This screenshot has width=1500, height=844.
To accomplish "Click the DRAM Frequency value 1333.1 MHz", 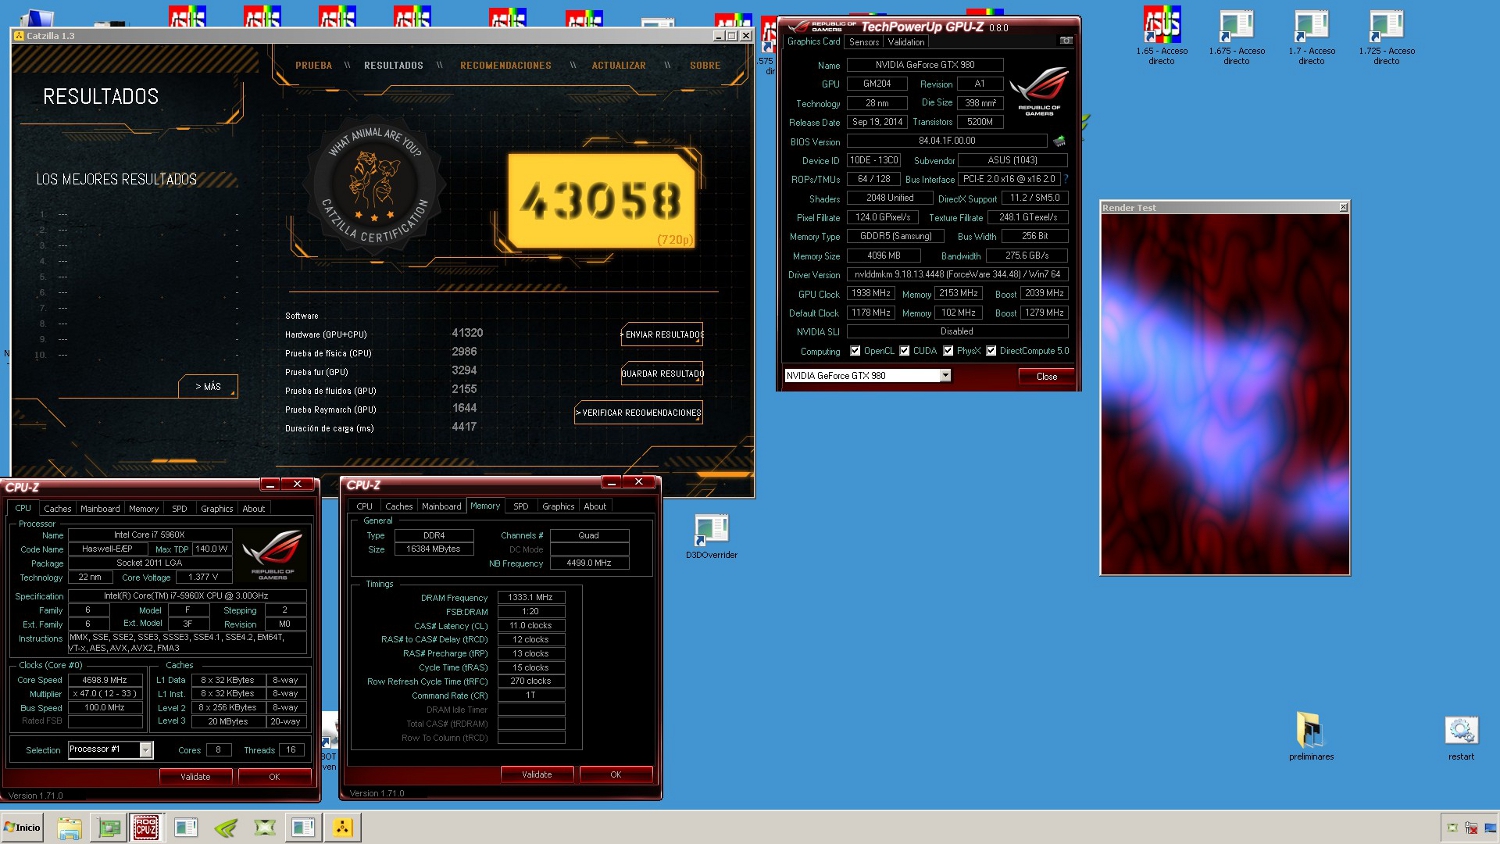I will [531, 597].
